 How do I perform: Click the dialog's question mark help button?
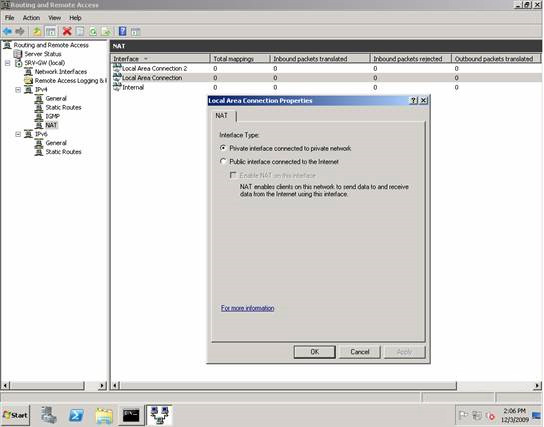point(414,101)
